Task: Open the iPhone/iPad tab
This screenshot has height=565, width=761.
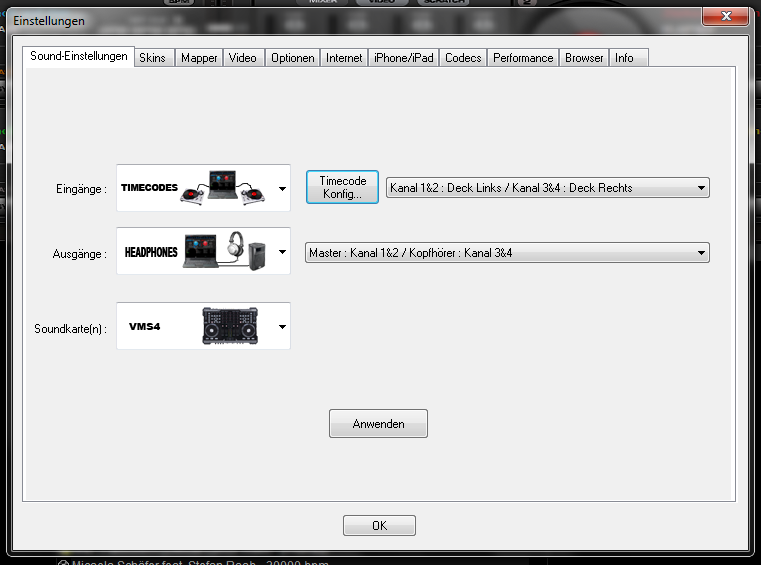Action: (x=403, y=58)
